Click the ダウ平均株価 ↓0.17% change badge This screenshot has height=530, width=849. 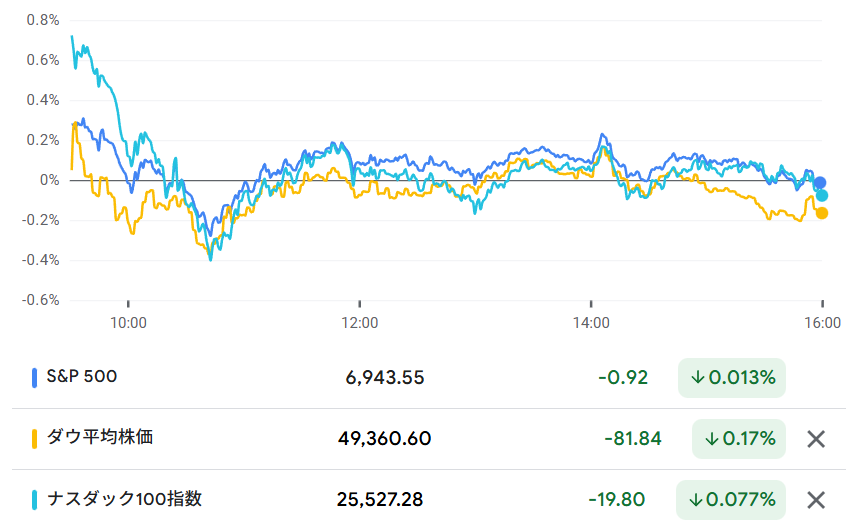(739, 438)
